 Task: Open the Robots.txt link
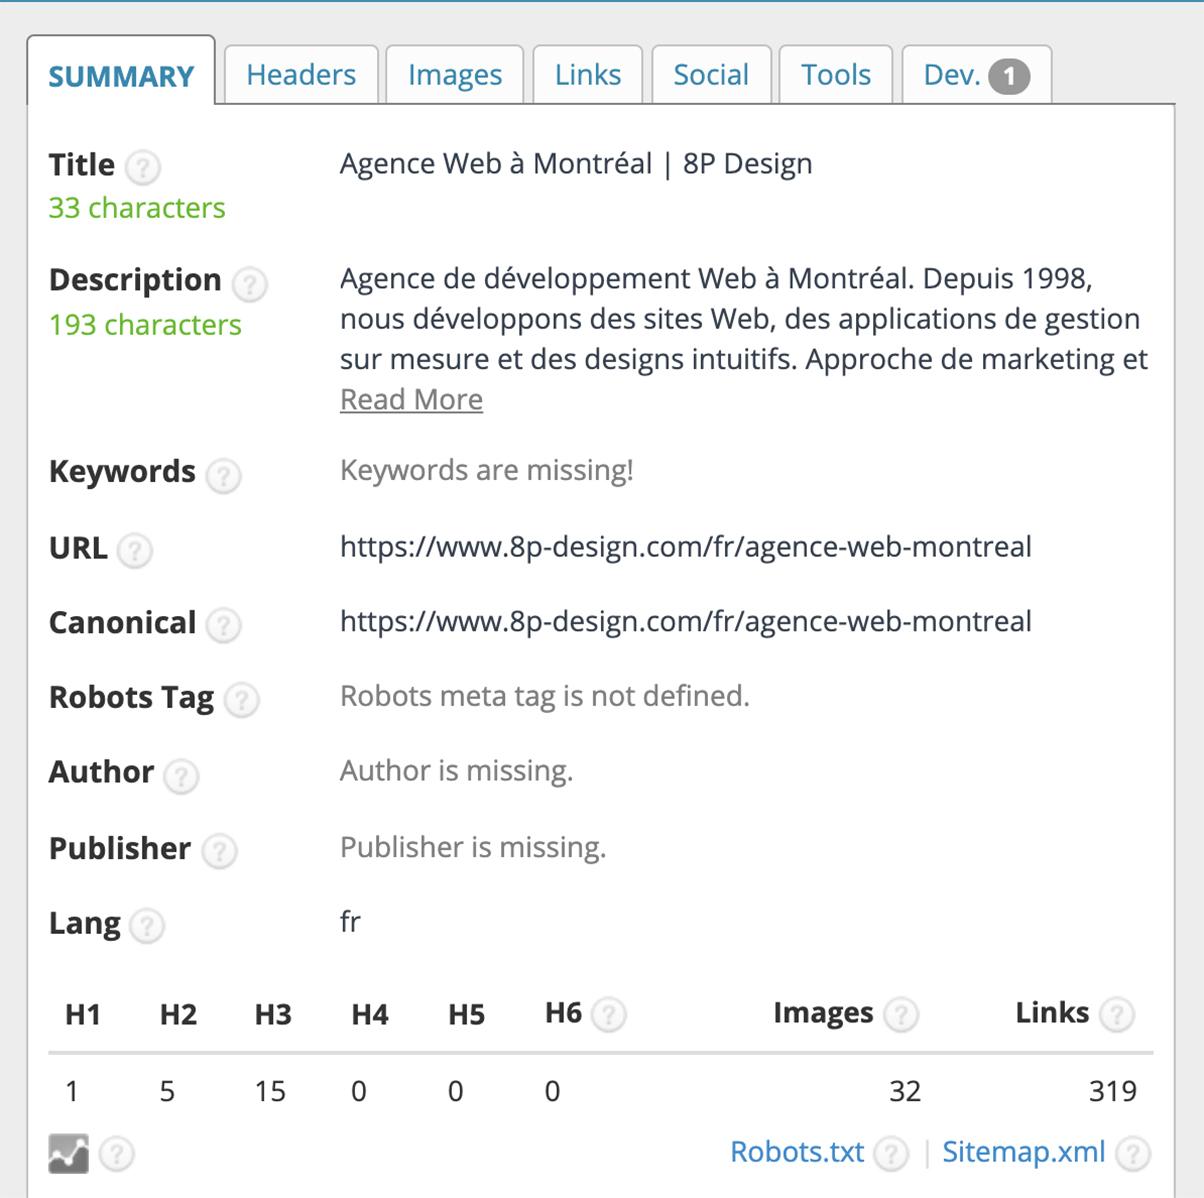pyautogui.click(x=797, y=1152)
